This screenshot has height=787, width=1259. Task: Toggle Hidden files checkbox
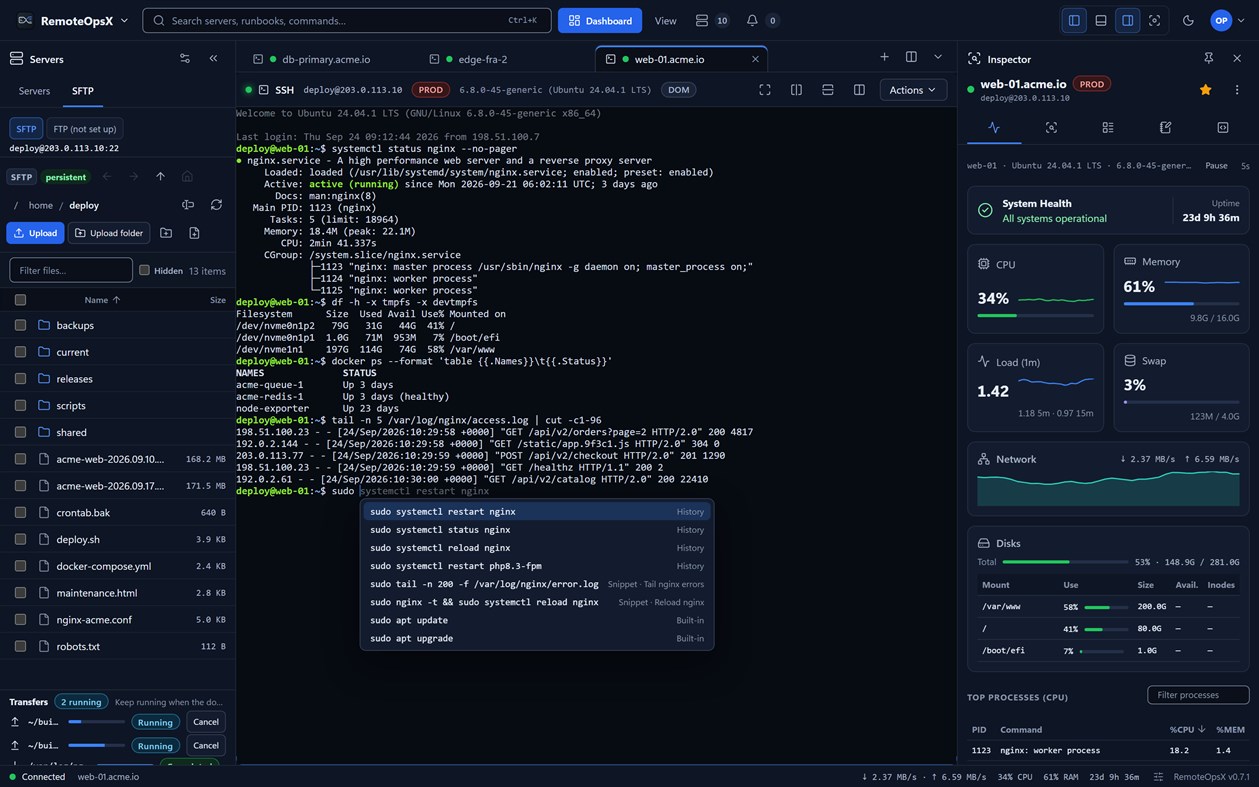[x=144, y=270]
